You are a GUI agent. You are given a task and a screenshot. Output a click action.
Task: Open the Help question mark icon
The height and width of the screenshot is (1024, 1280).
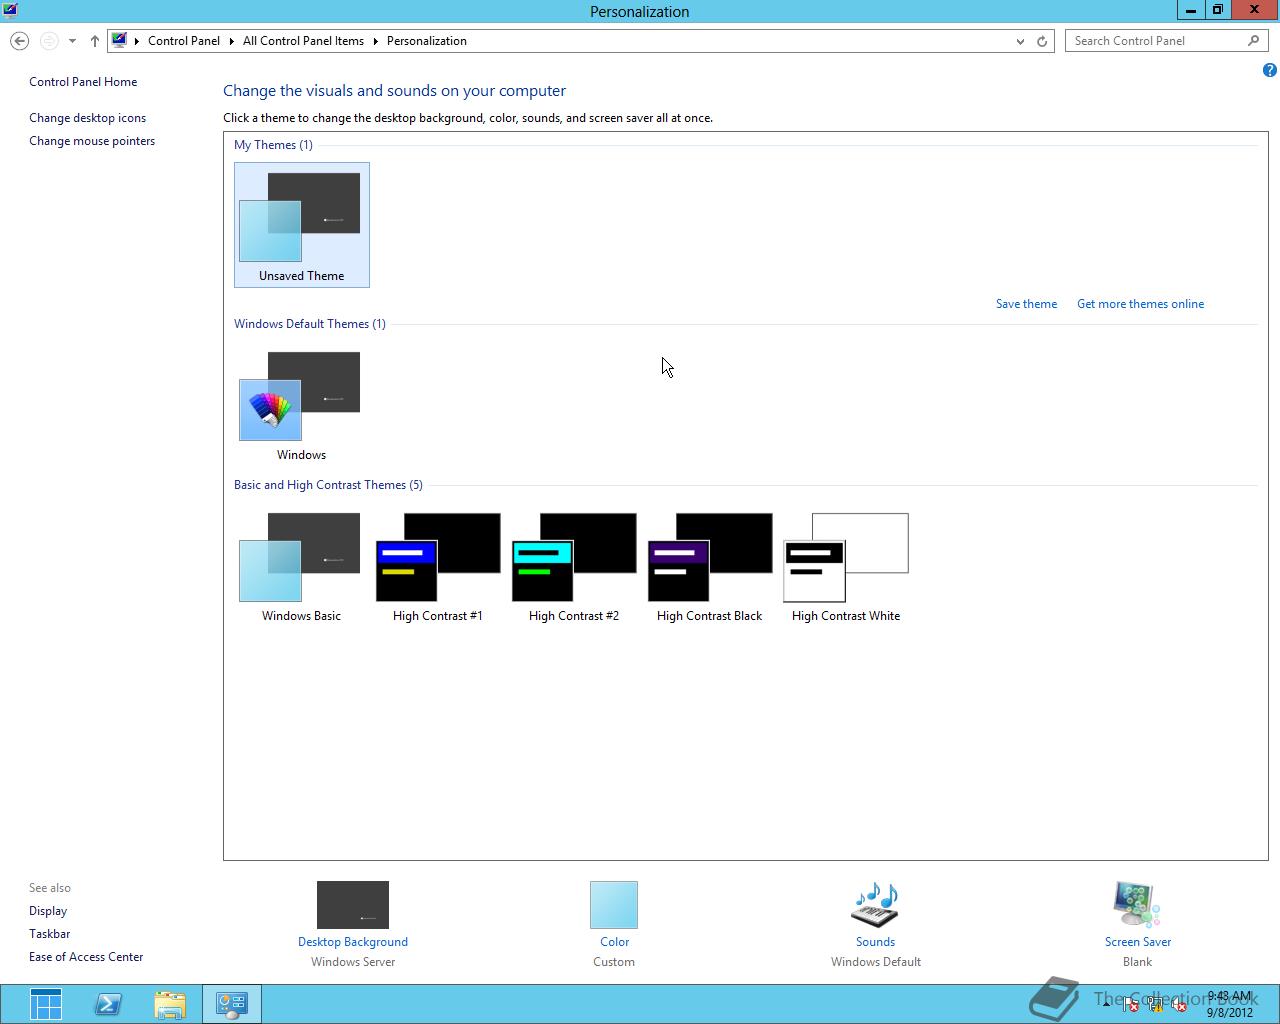pos(1269,70)
